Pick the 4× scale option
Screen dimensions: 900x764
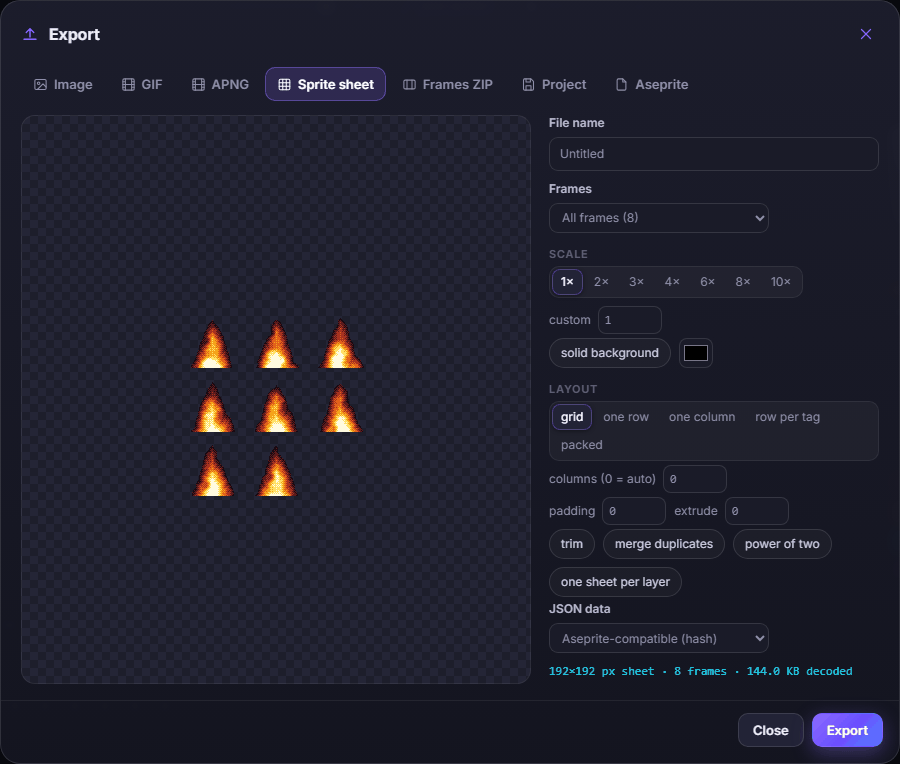[x=672, y=282]
